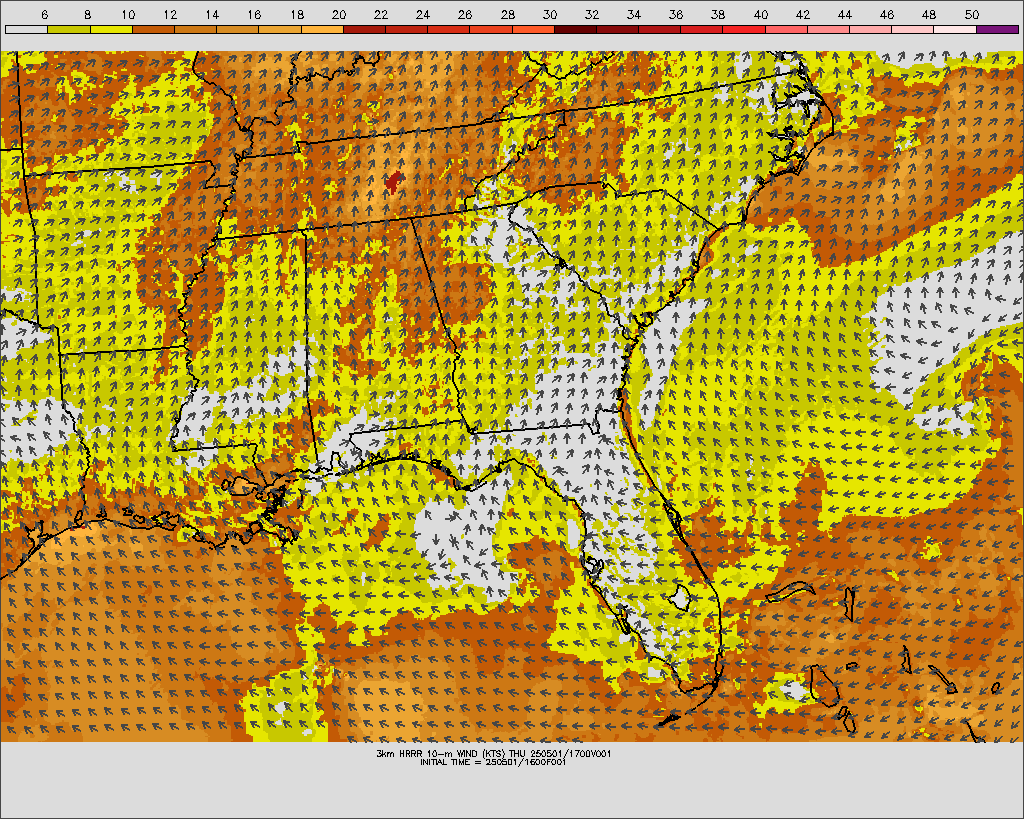Select the red swatch between 38 and 40
This screenshot has width=1024, height=819.
pyautogui.click(x=744, y=29)
